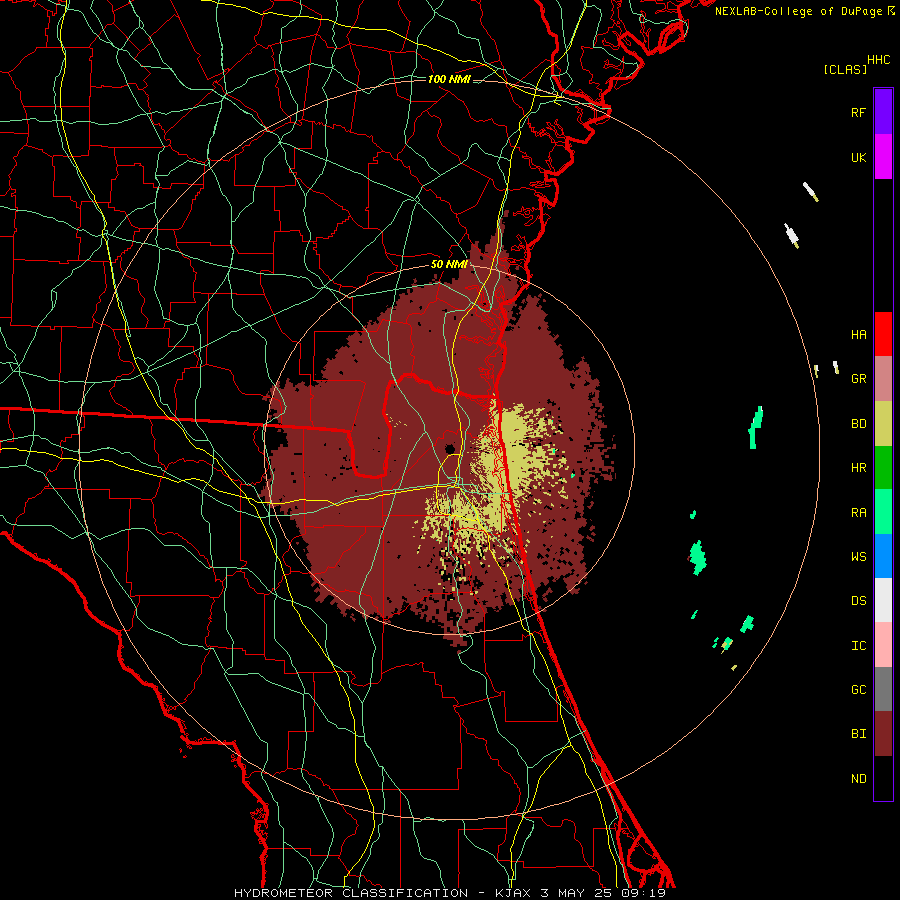Click the HA red legend swatch
The width and height of the screenshot is (900, 900).
coord(883,334)
